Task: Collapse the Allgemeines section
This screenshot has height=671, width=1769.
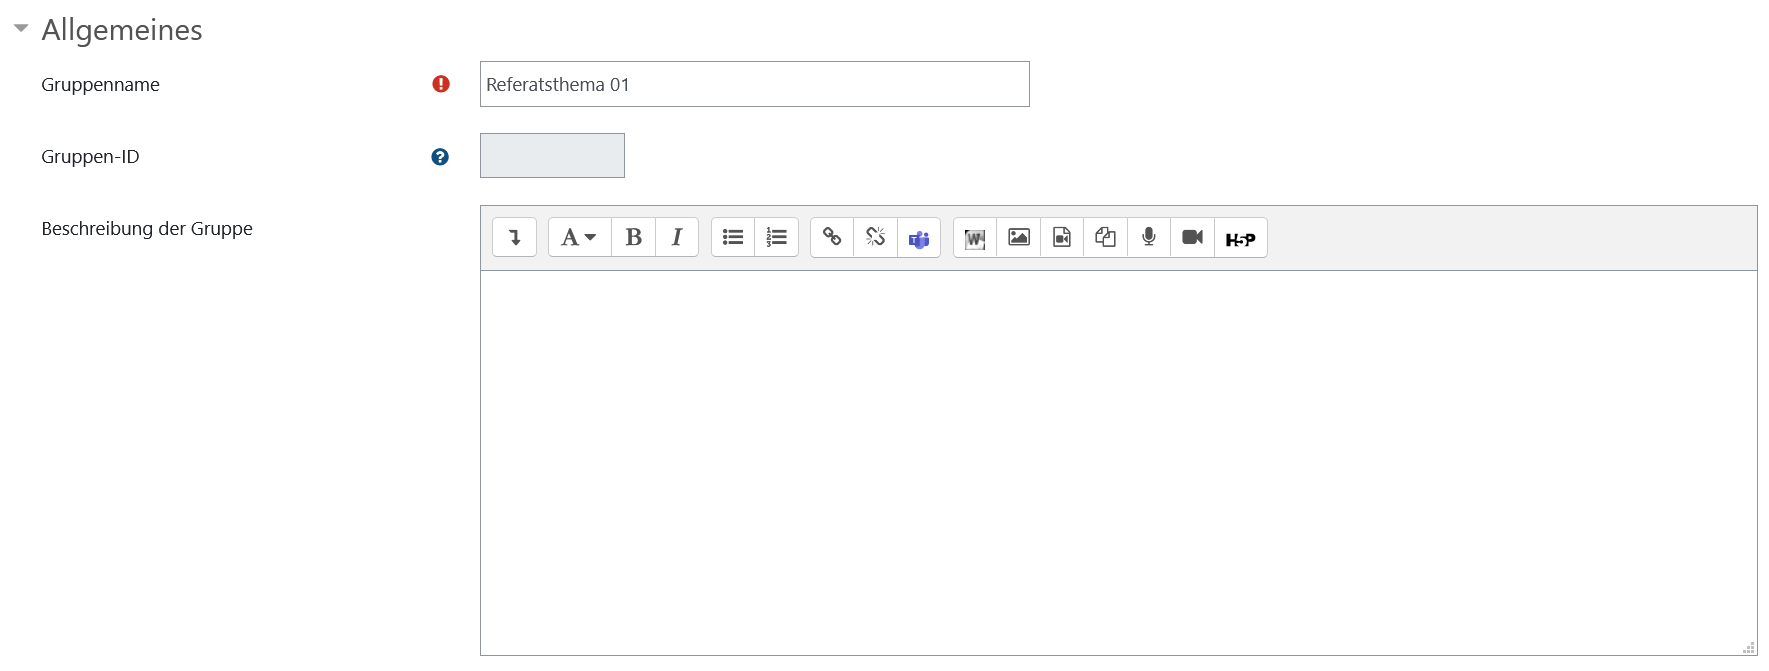Action: click(21, 29)
